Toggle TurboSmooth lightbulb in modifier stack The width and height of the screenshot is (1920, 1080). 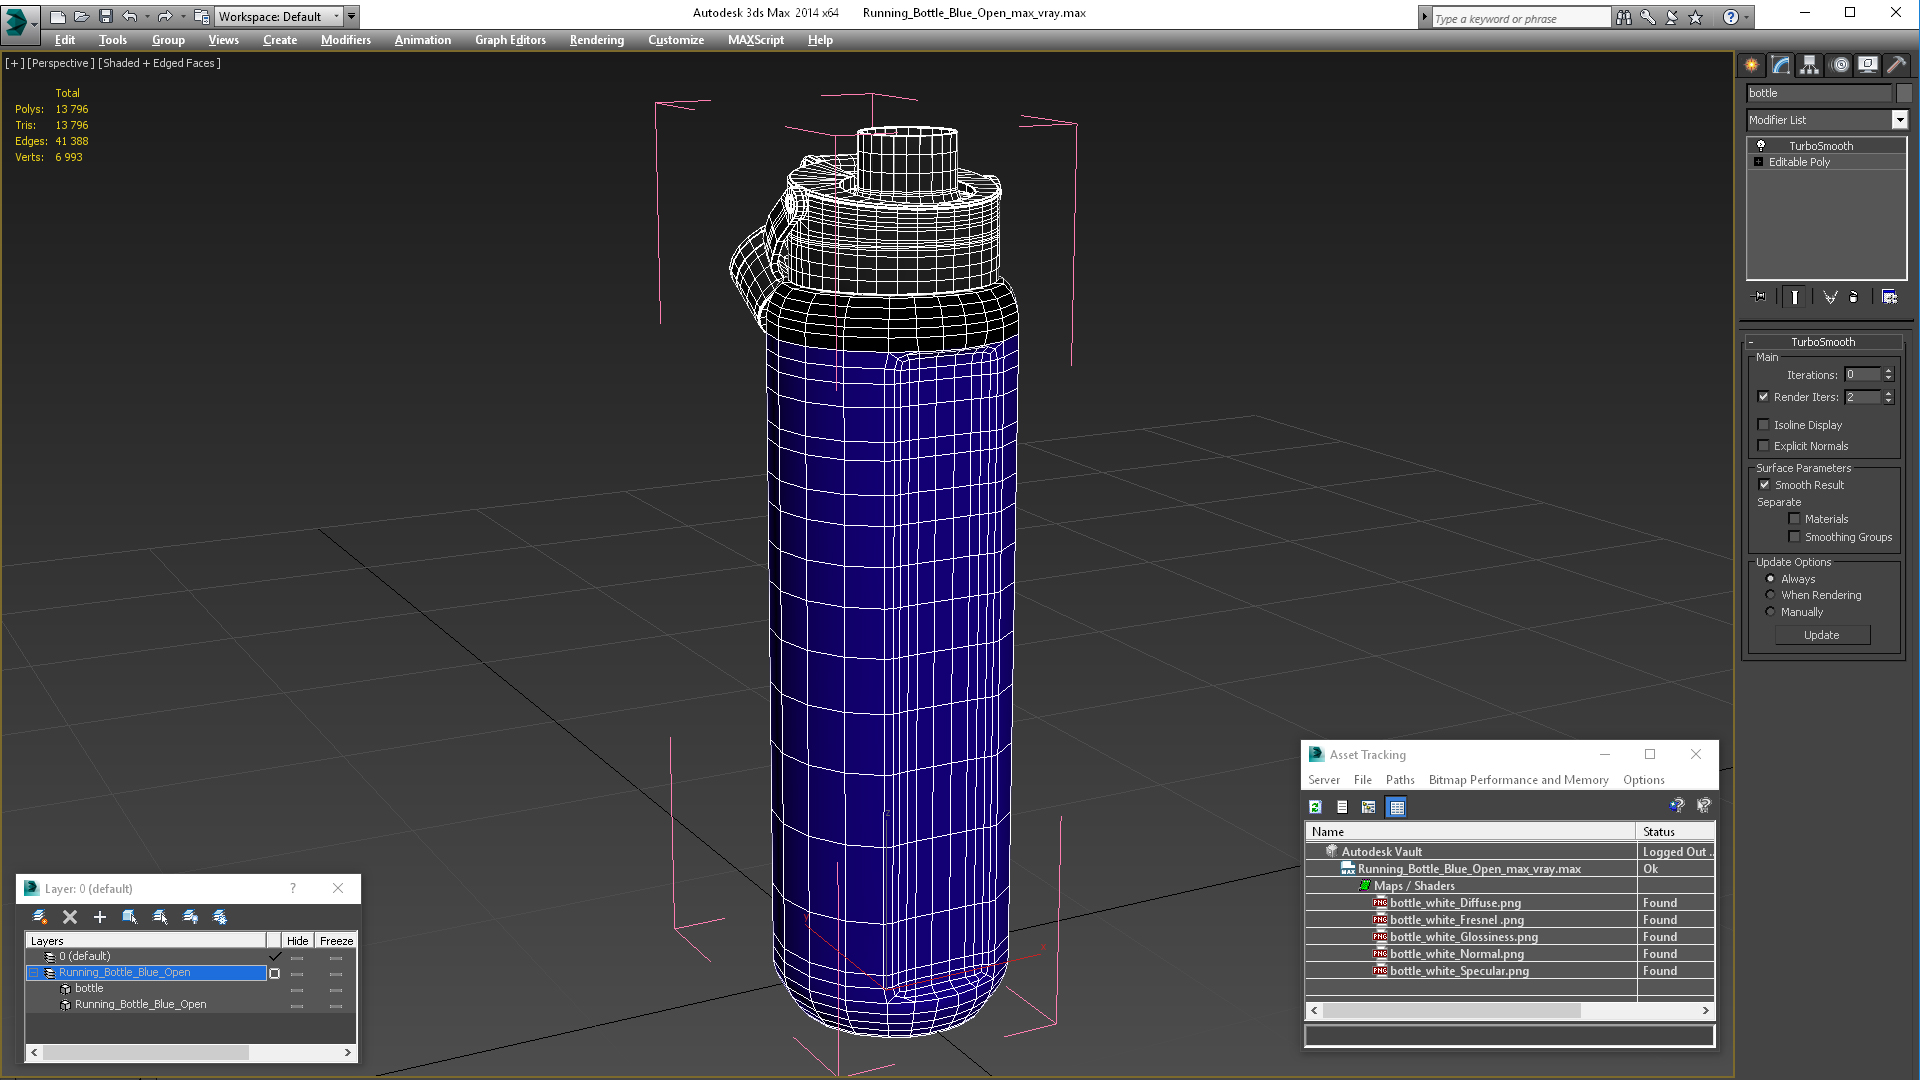click(x=1761, y=146)
